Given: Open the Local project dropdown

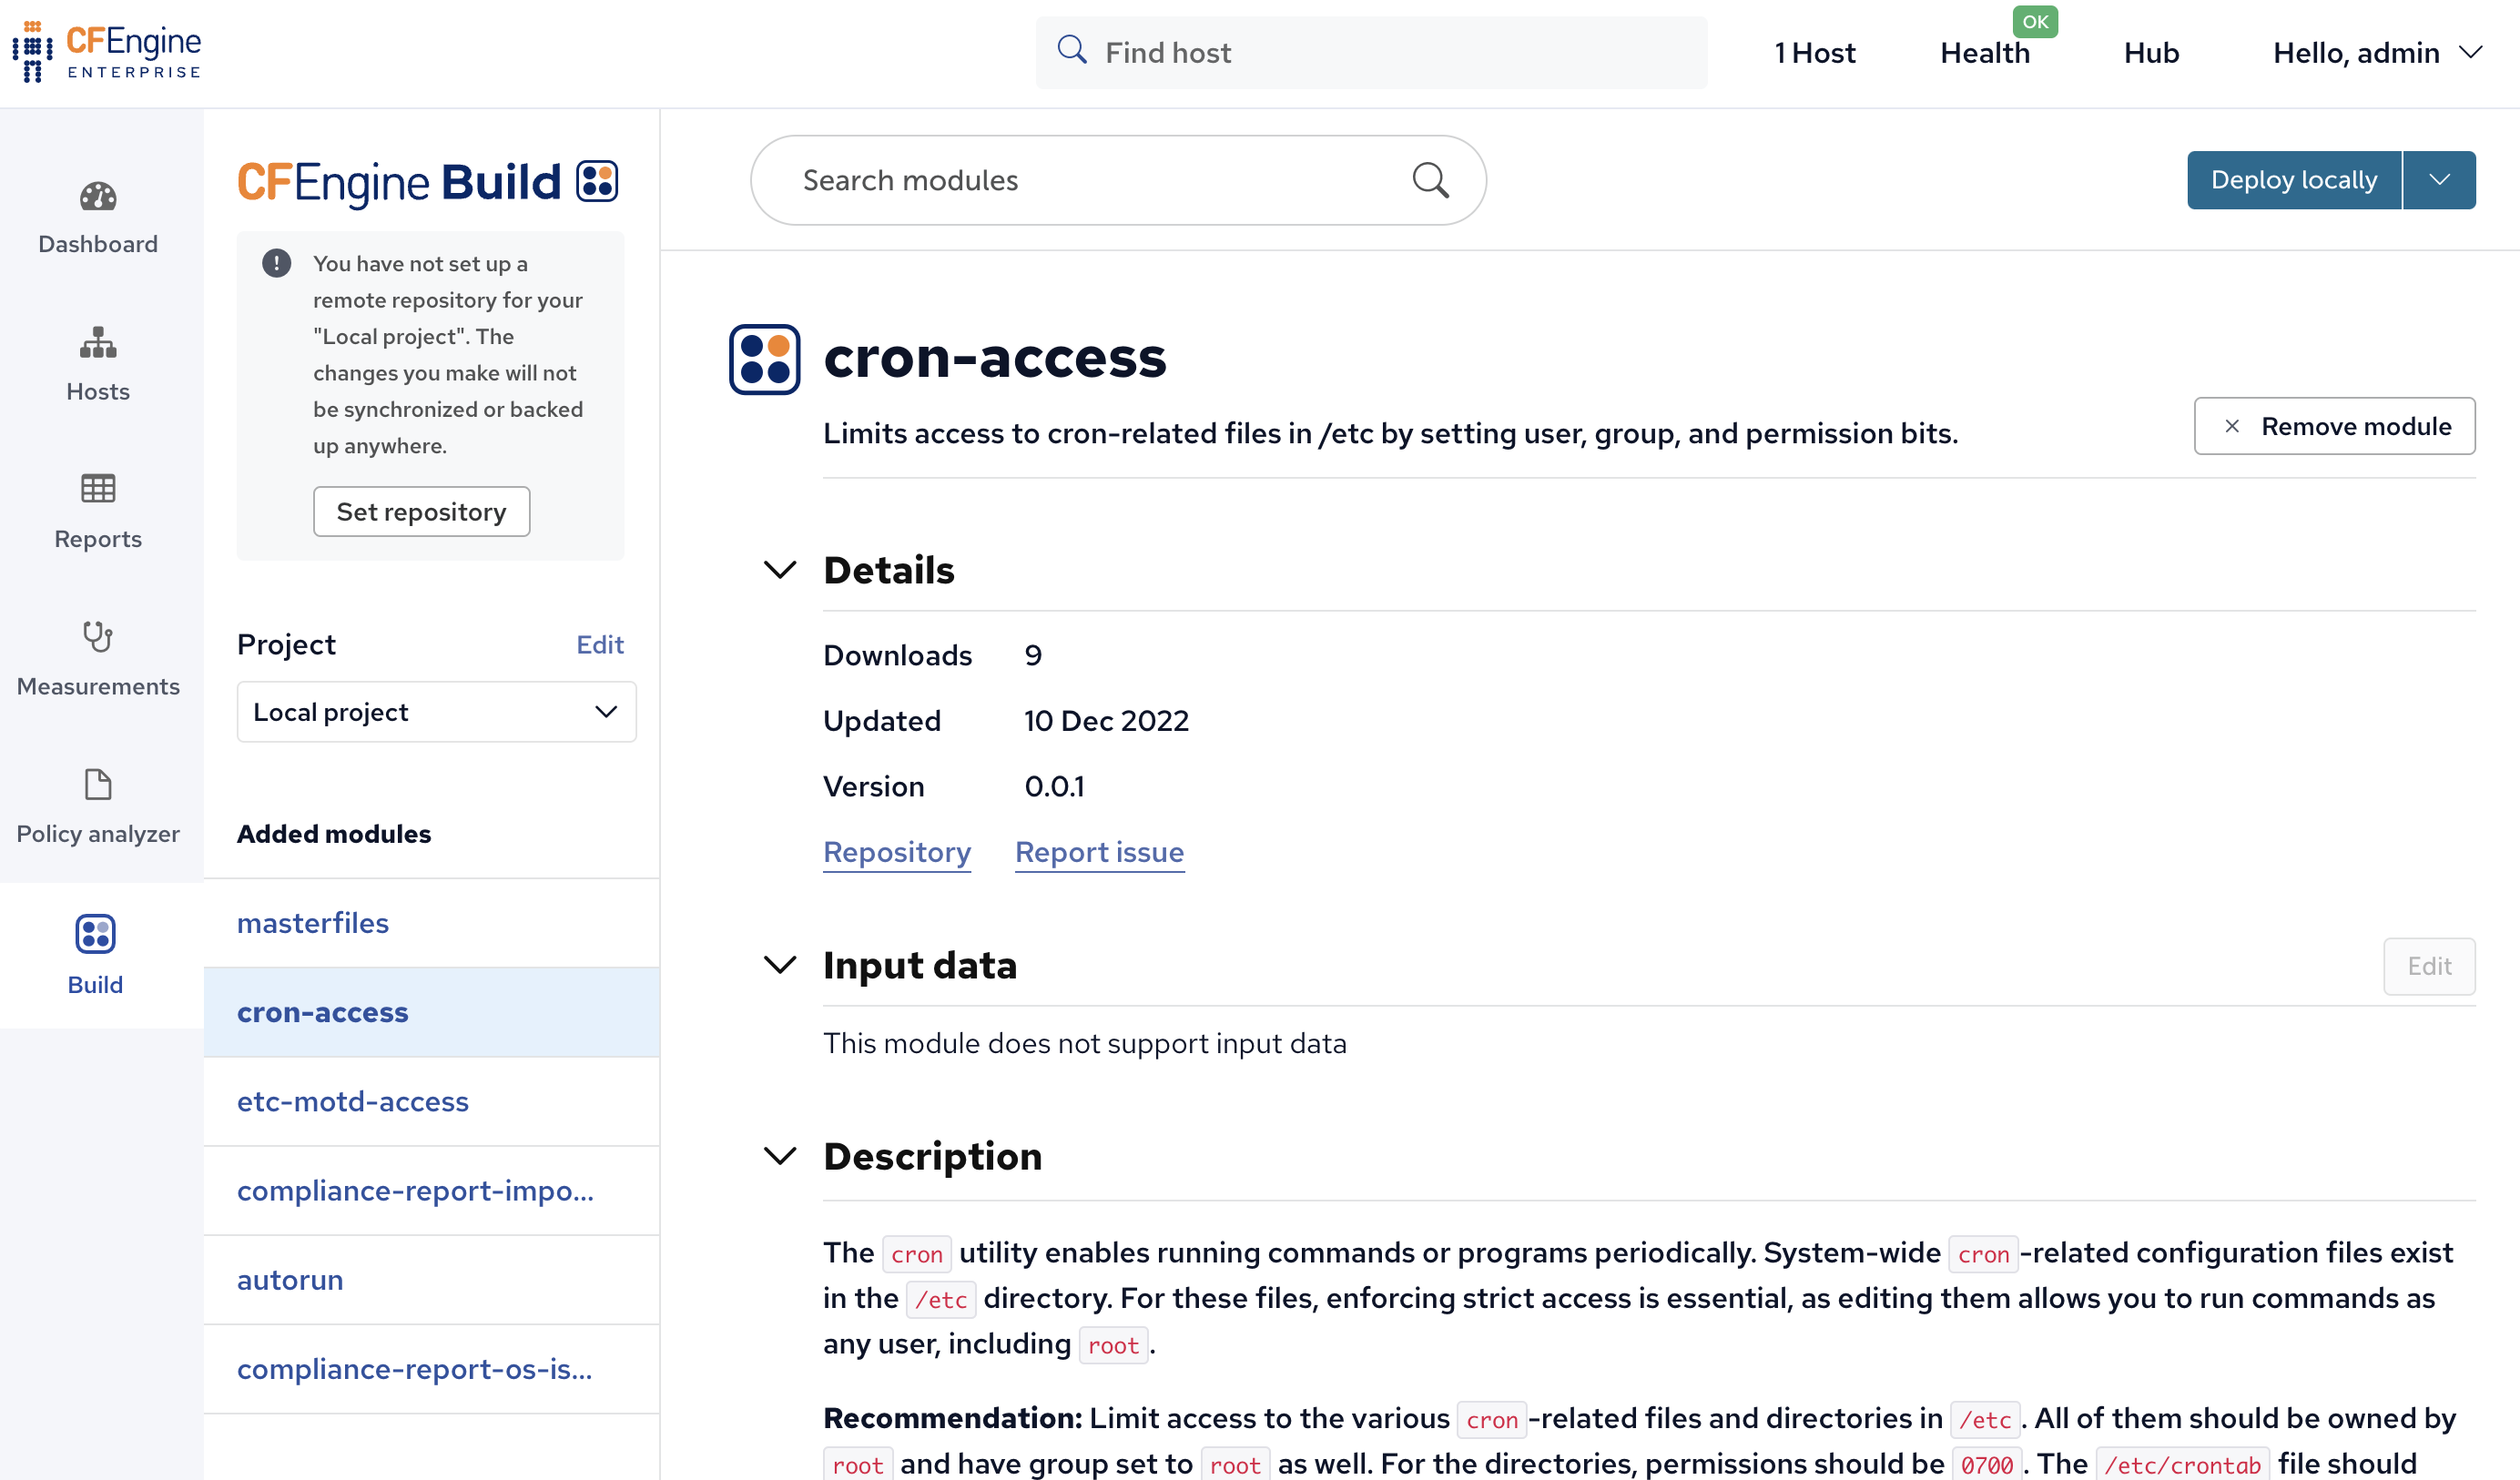Looking at the screenshot, I should point(436,712).
